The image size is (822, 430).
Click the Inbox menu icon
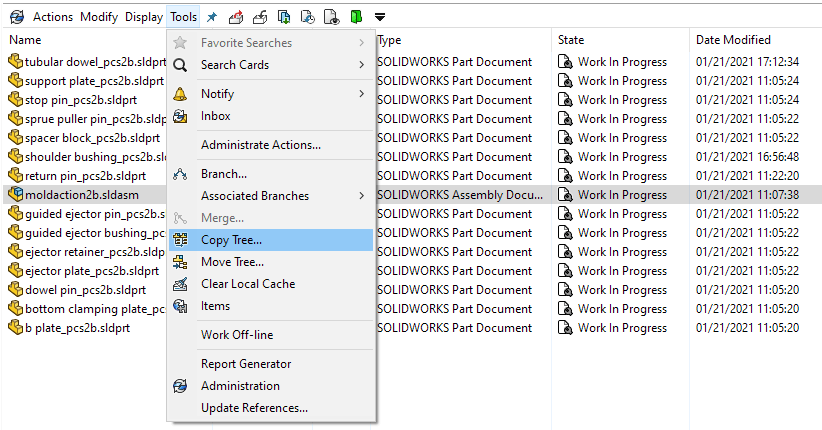(180, 116)
